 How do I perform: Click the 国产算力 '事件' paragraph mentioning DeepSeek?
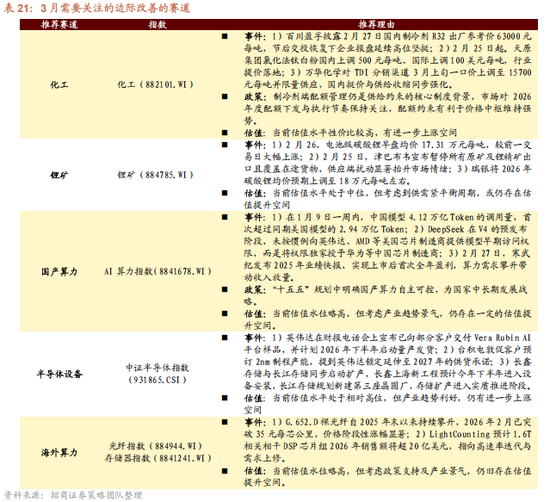coord(388,247)
